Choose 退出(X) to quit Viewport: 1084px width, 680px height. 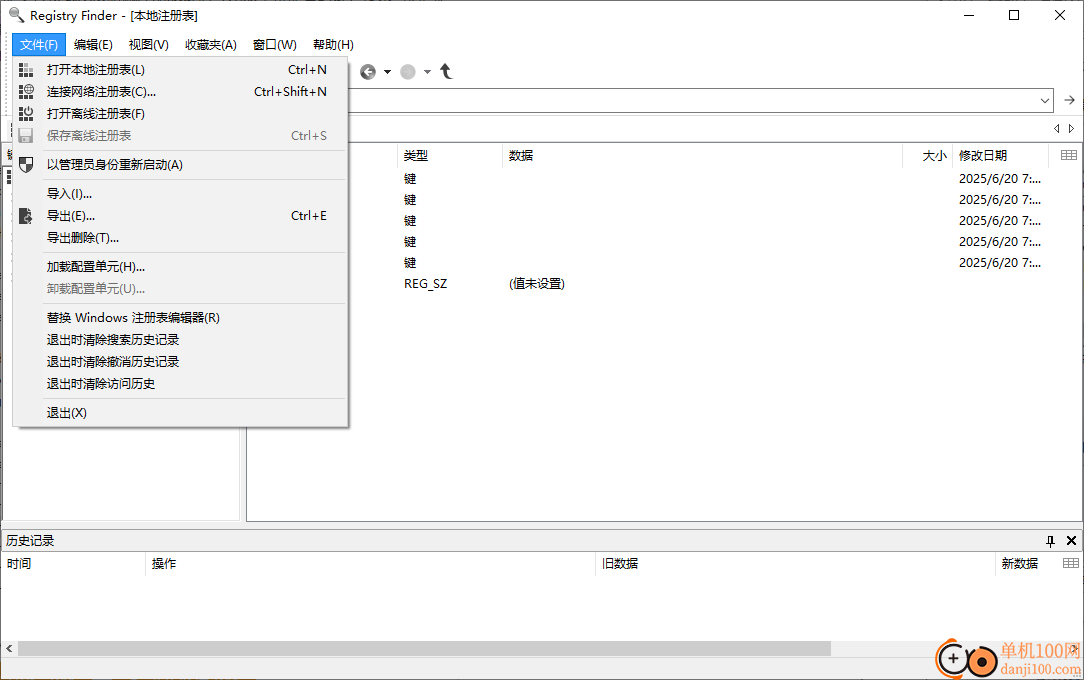tap(180, 413)
